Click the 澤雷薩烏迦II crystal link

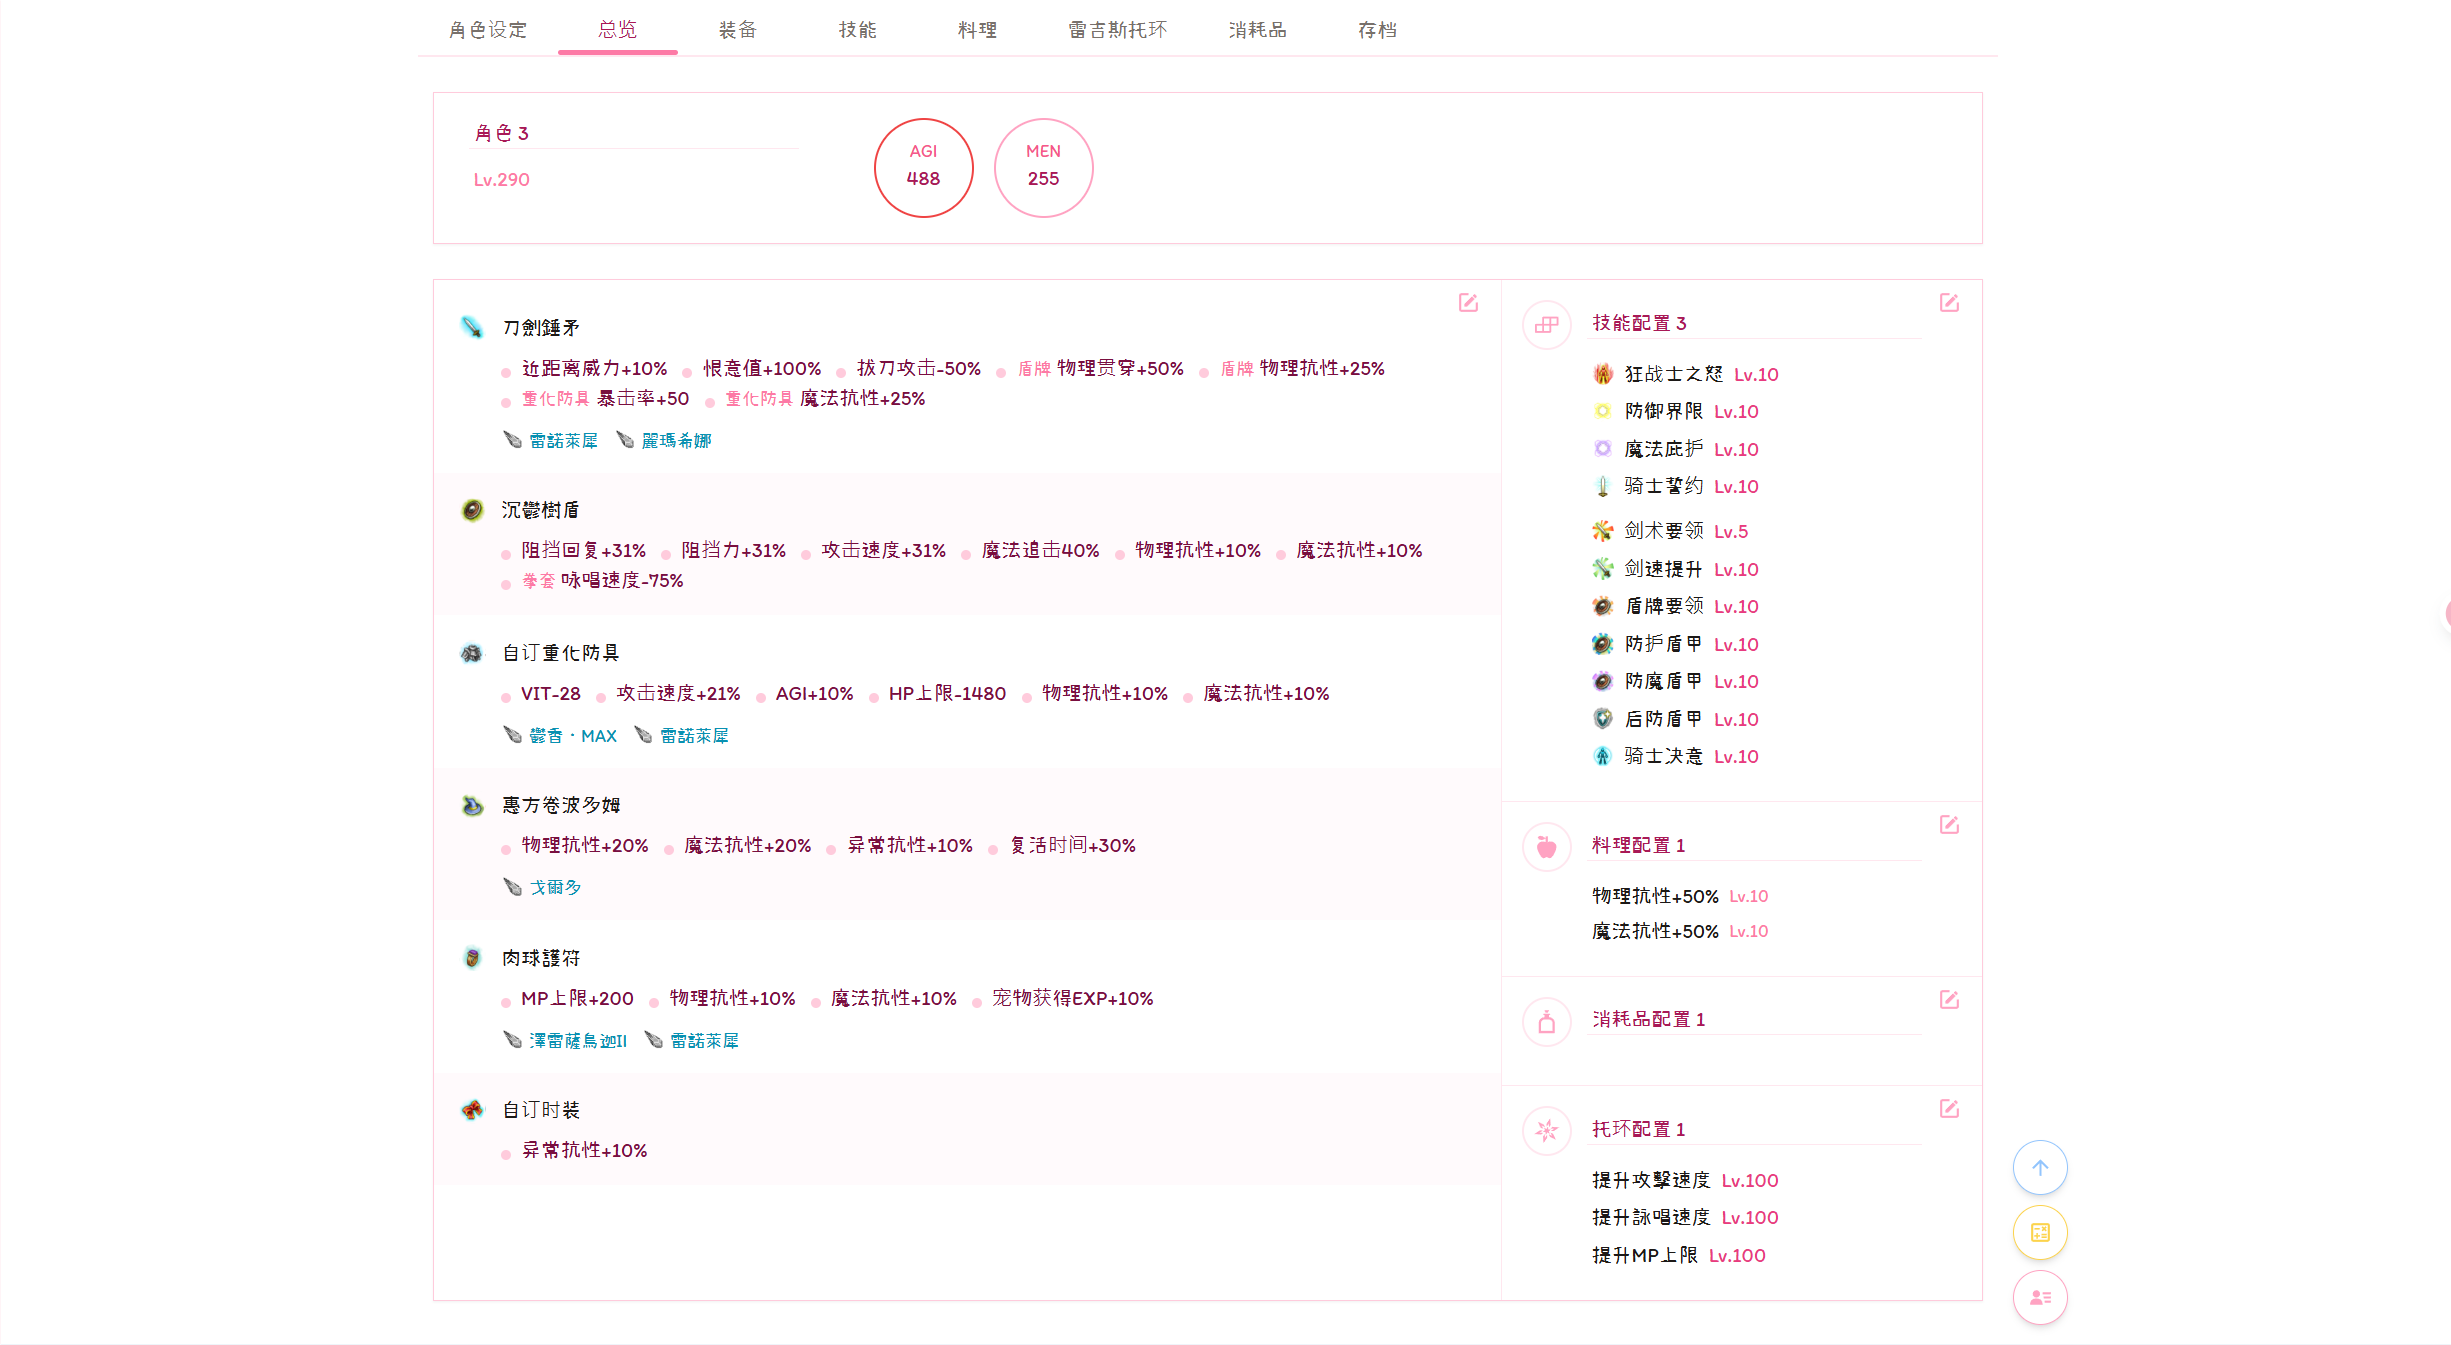[577, 1041]
